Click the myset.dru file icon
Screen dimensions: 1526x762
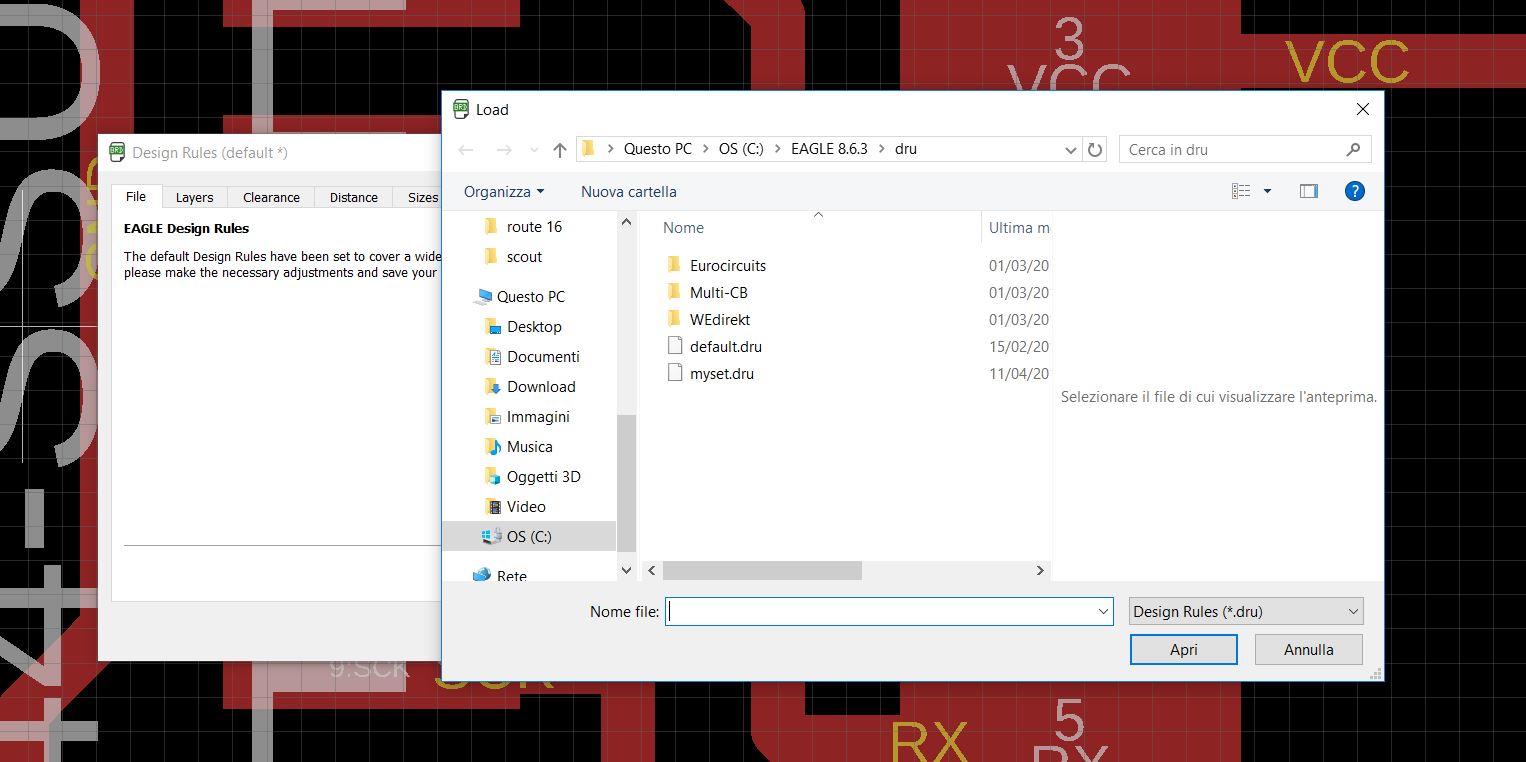pyautogui.click(x=675, y=374)
